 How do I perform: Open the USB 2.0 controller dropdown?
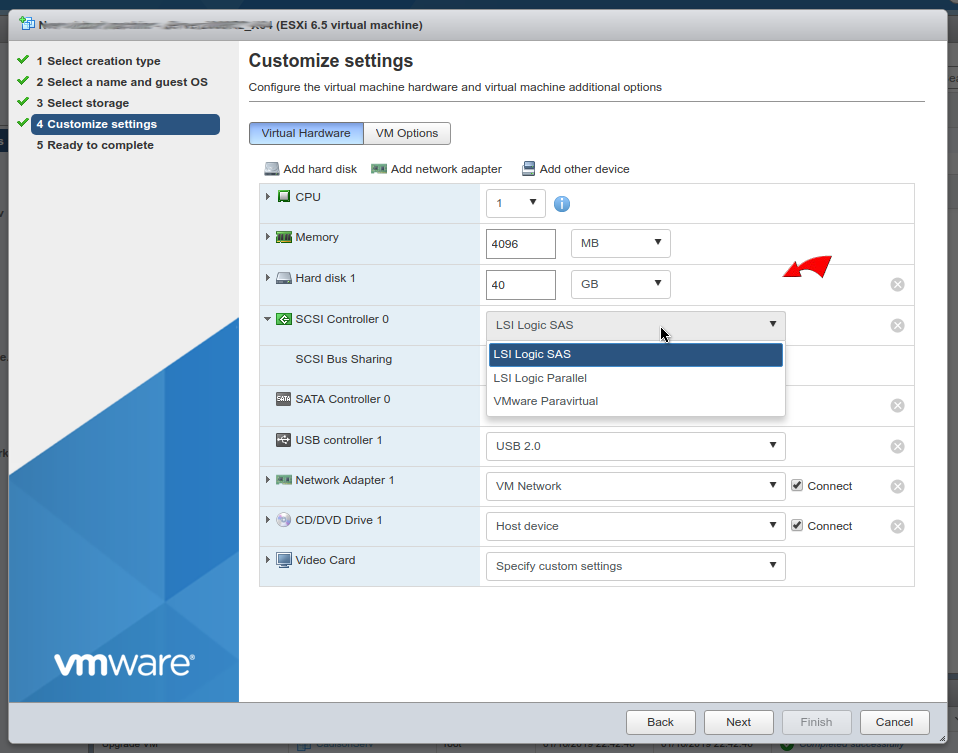click(635, 446)
